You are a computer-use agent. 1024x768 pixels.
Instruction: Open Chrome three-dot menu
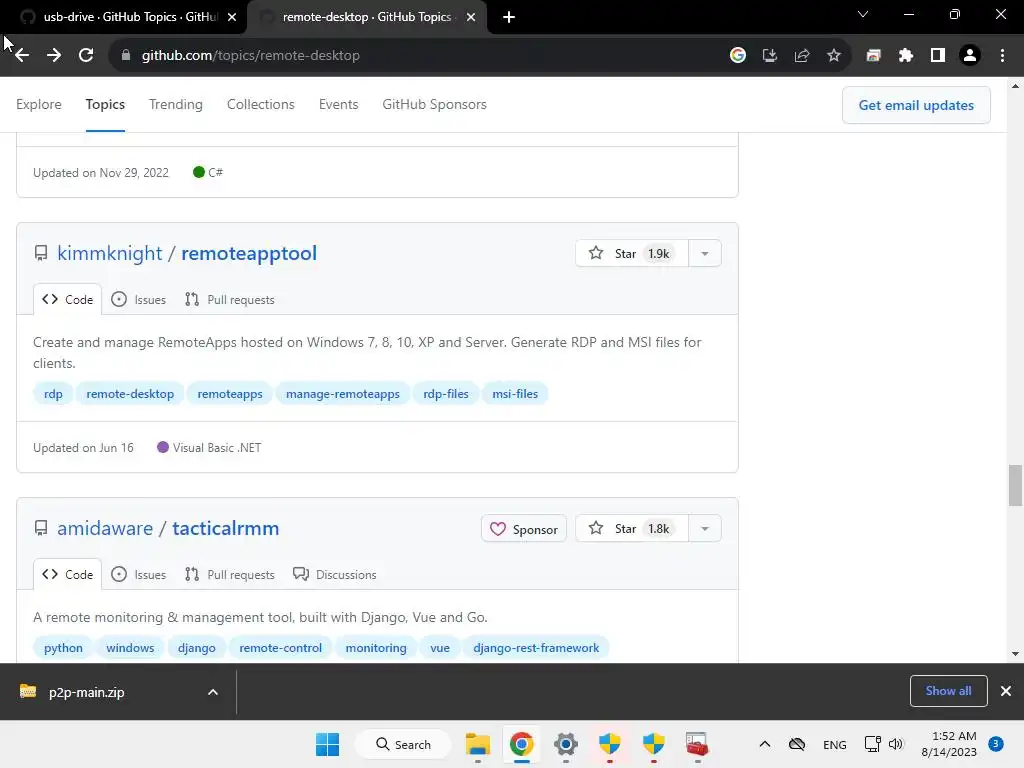pyautogui.click(x=1002, y=56)
